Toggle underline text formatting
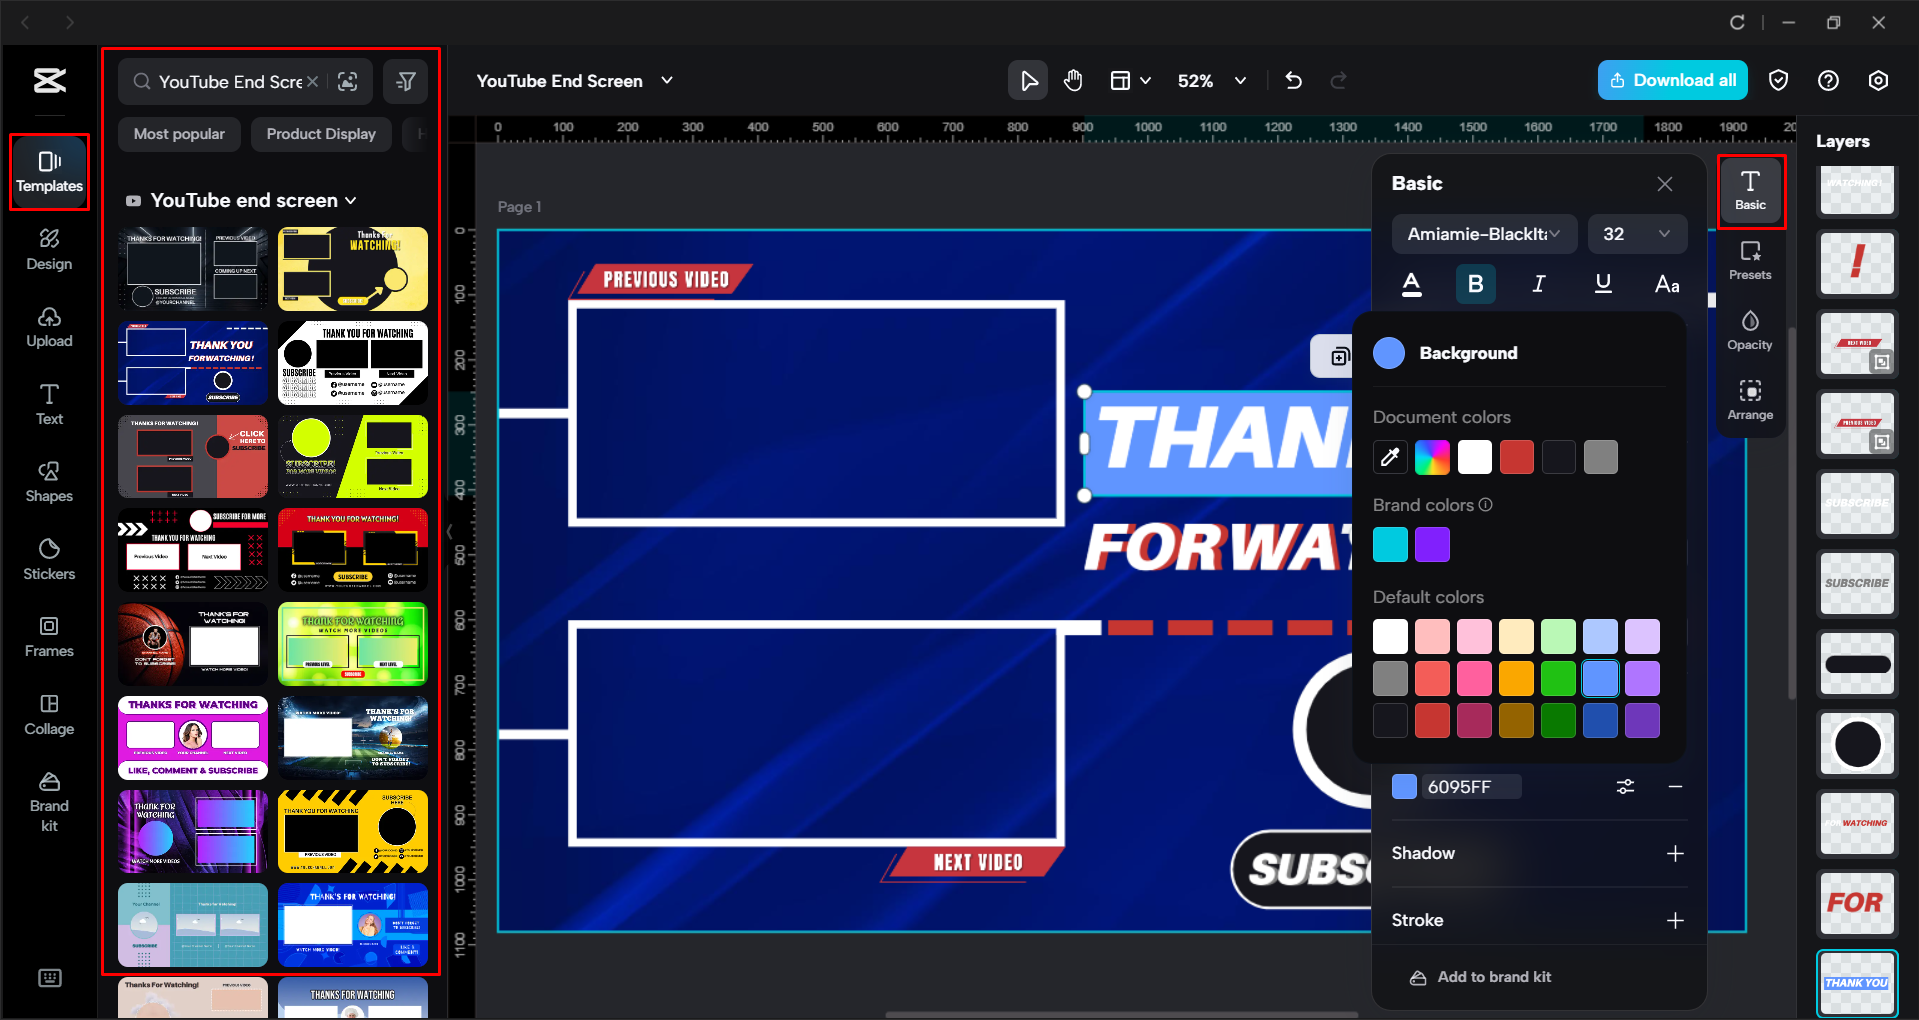The width and height of the screenshot is (1919, 1020). click(1602, 284)
